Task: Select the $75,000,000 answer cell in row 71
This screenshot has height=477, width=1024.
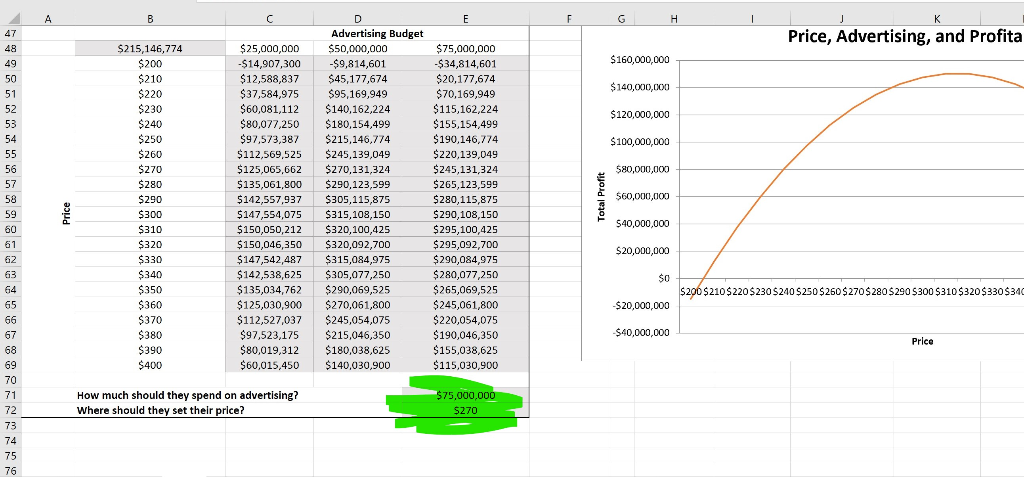Action: (x=464, y=395)
